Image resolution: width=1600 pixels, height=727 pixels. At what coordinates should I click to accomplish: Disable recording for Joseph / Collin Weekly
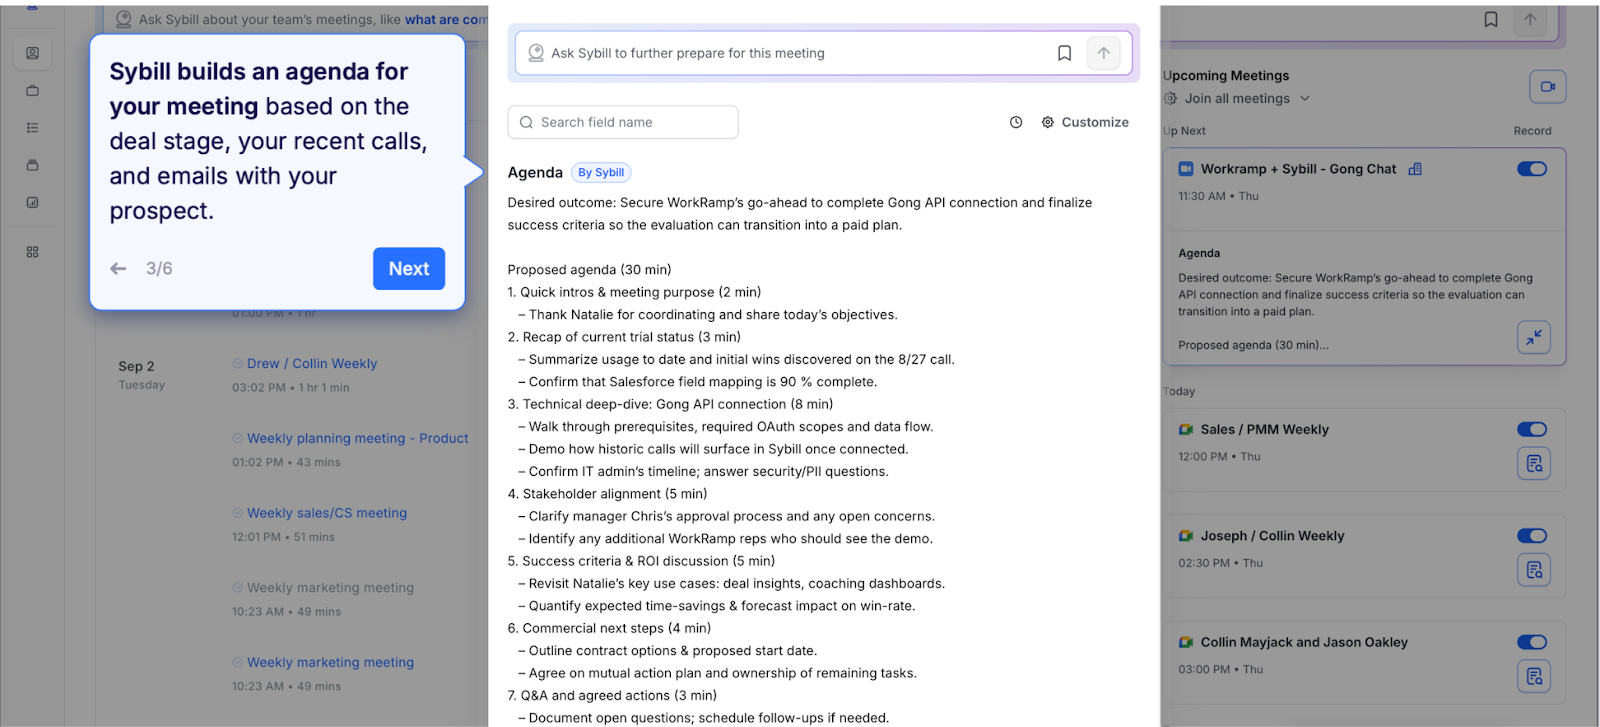[x=1531, y=536]
